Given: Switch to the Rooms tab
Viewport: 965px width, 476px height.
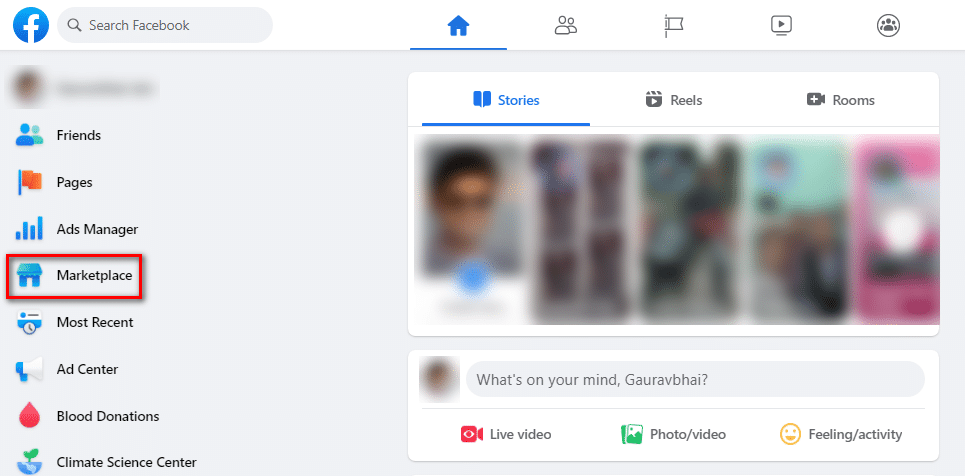Looking at the screenshot, I should 841,100.
